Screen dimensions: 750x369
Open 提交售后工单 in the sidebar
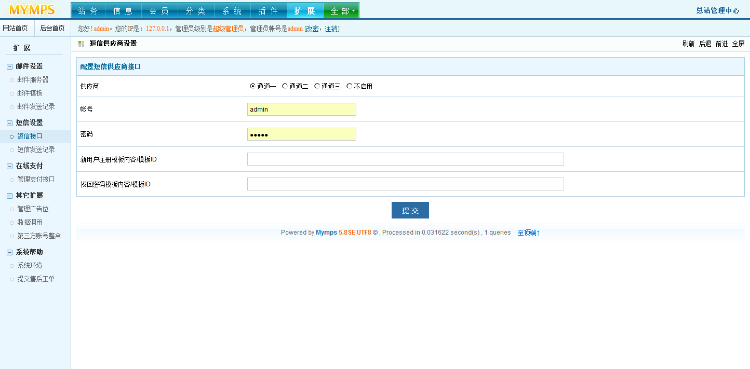click(36, 279)
